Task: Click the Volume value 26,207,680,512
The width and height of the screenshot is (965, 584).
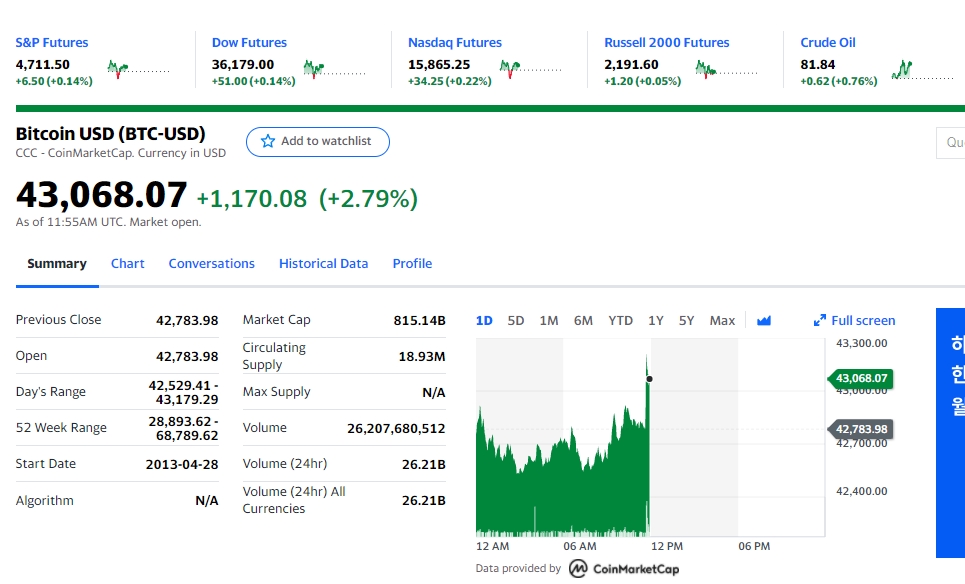Action: [396, 428]
